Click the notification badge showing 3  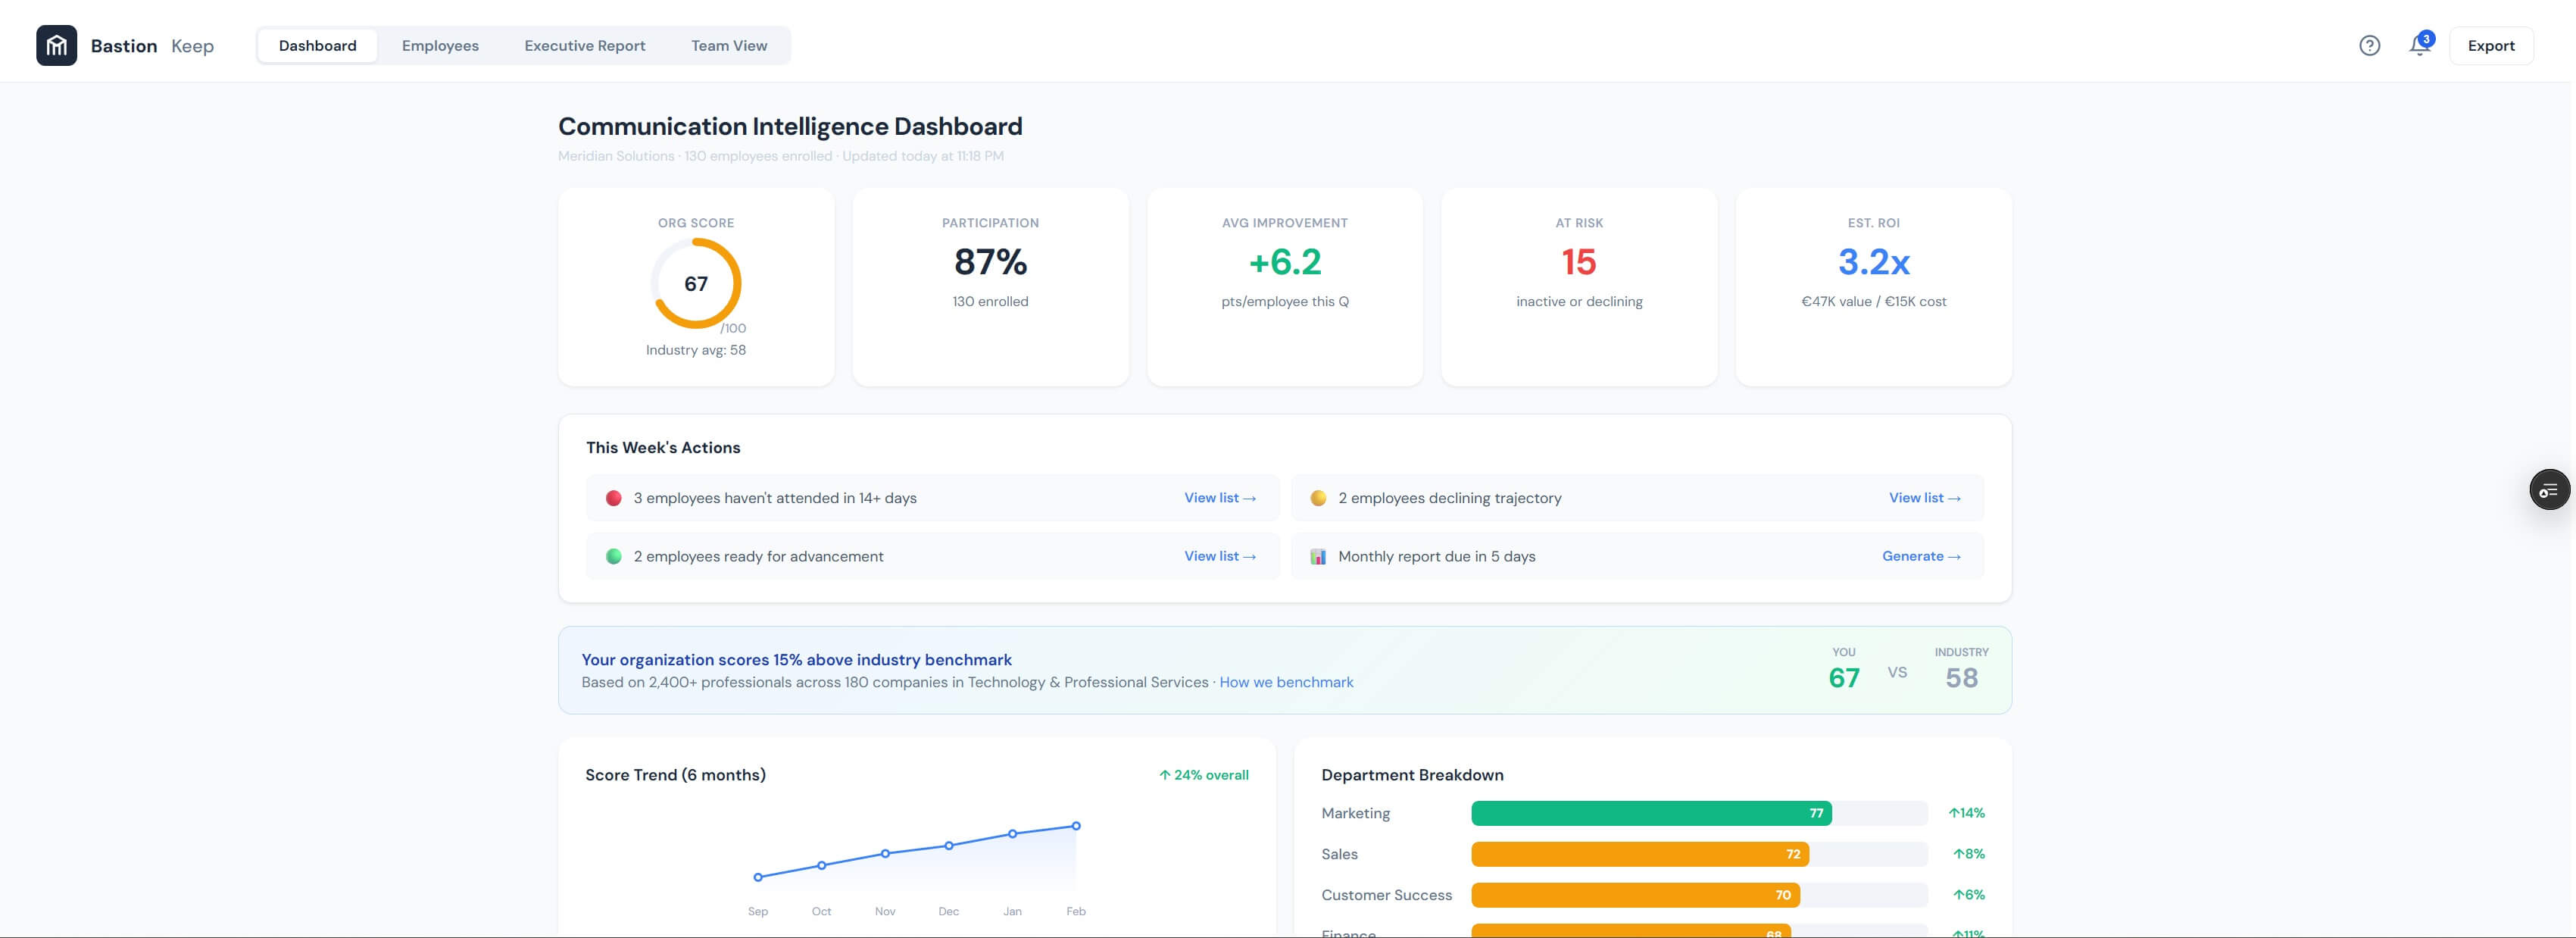point(2426,38)
